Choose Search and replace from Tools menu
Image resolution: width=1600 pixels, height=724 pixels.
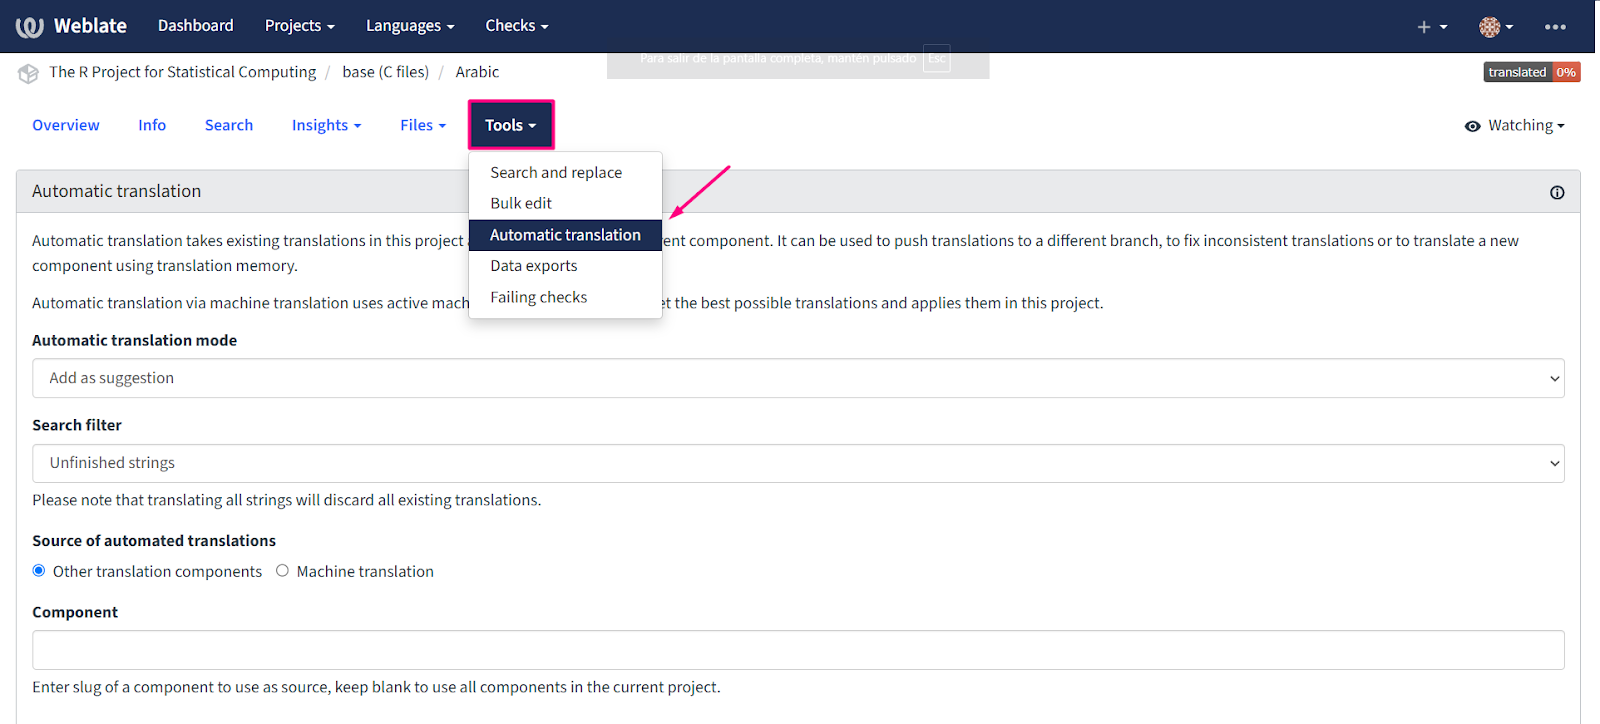coord(556,173)
